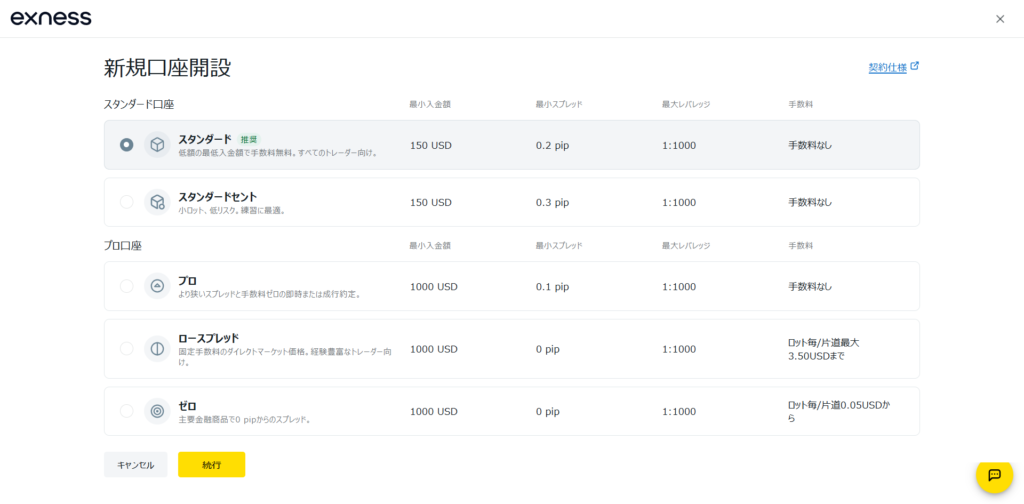Click 0.1 pip spread value
Viewport: 1024px width, 504px height.
click(x=552, y=286)
